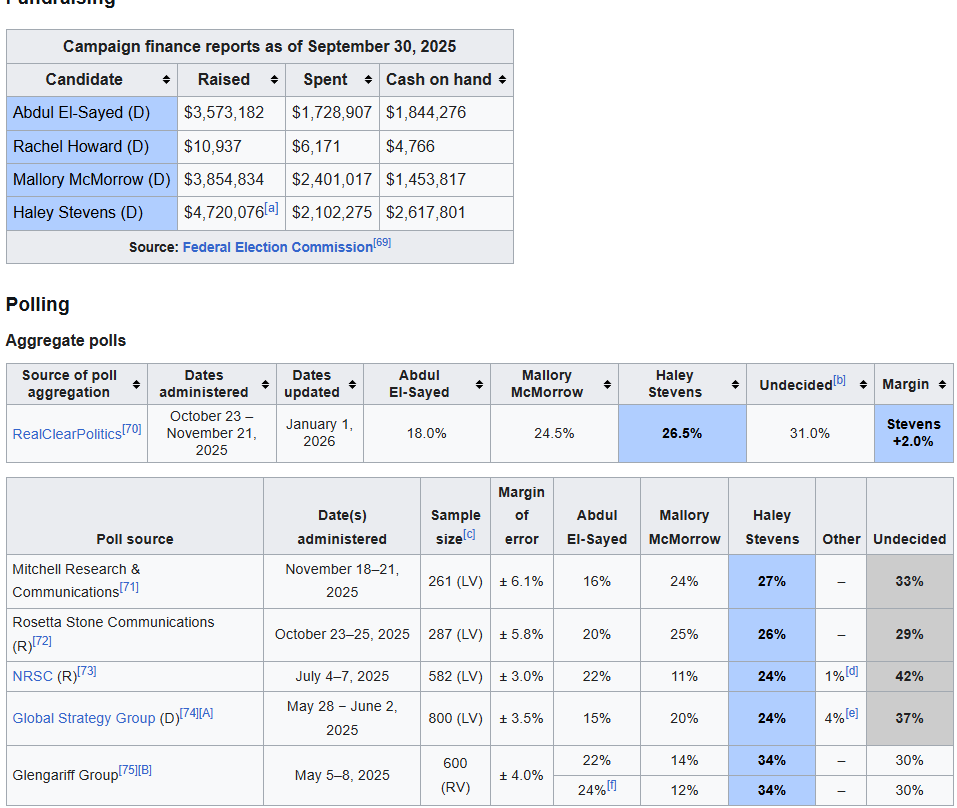Viewport: 957px width, 808px height.
Task: Select the 42% undecided cell
Action: (x=909, y=676)
